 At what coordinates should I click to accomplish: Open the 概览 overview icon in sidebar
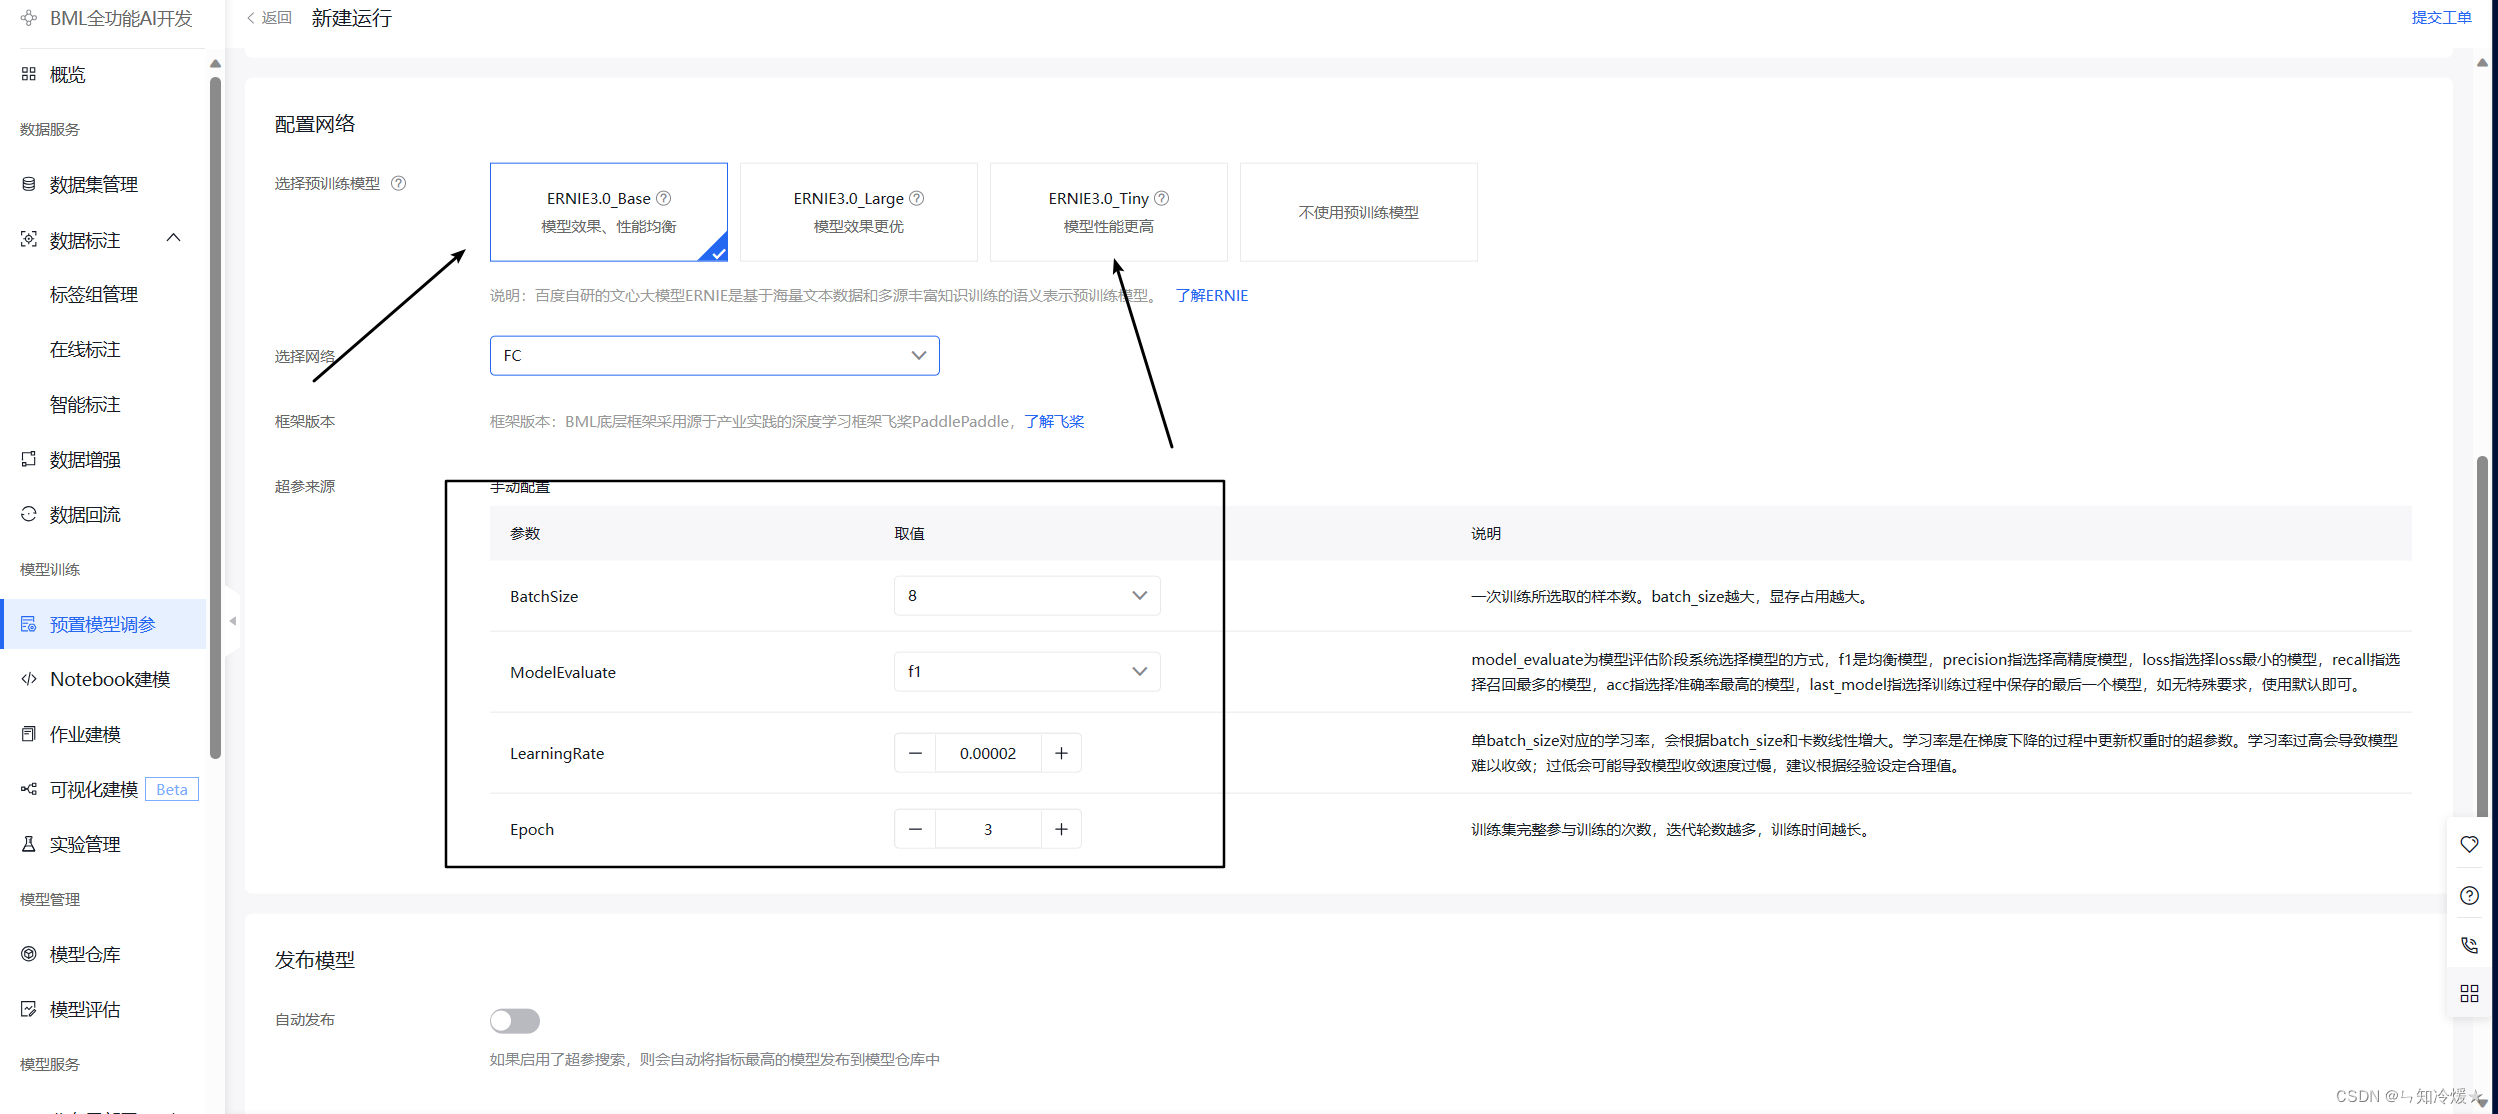pyautogui.click(x=28, y=74)
